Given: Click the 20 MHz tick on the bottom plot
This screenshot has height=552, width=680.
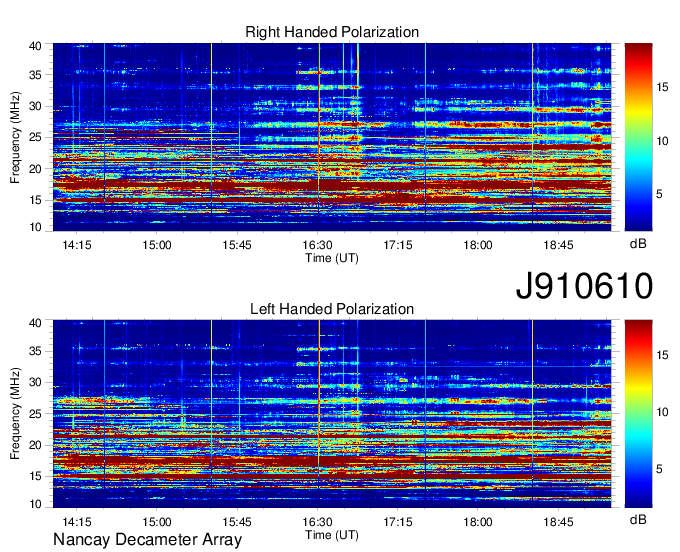Looking at the screenshot, I should coord(35,445).
